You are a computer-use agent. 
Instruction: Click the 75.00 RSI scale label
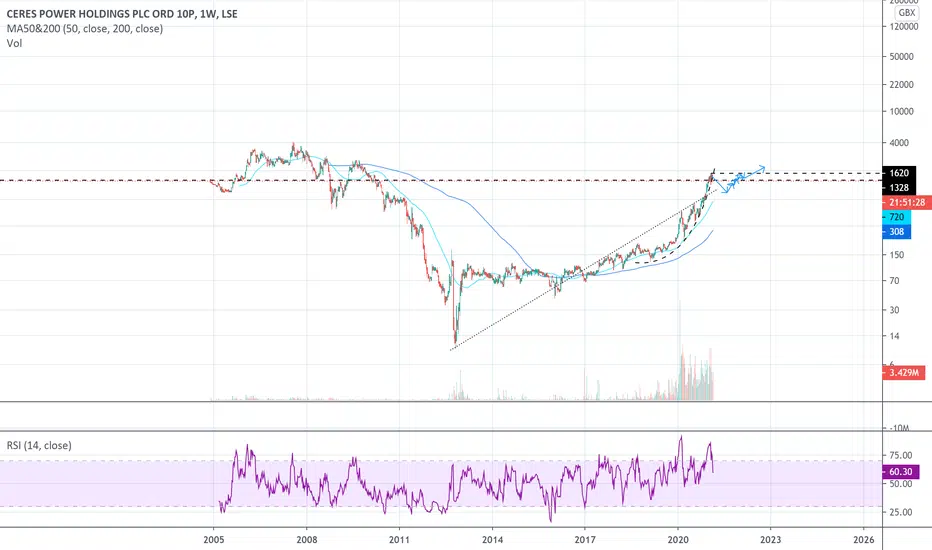coord(900,455)
